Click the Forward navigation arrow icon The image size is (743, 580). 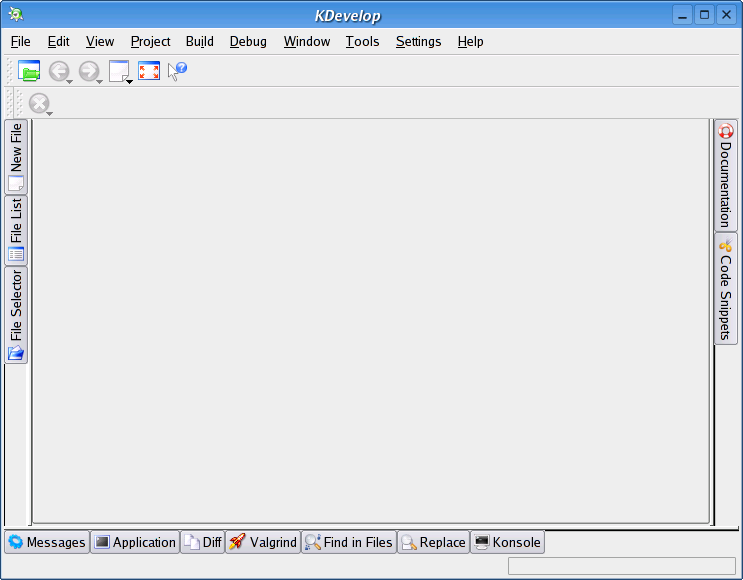(88, 71)
